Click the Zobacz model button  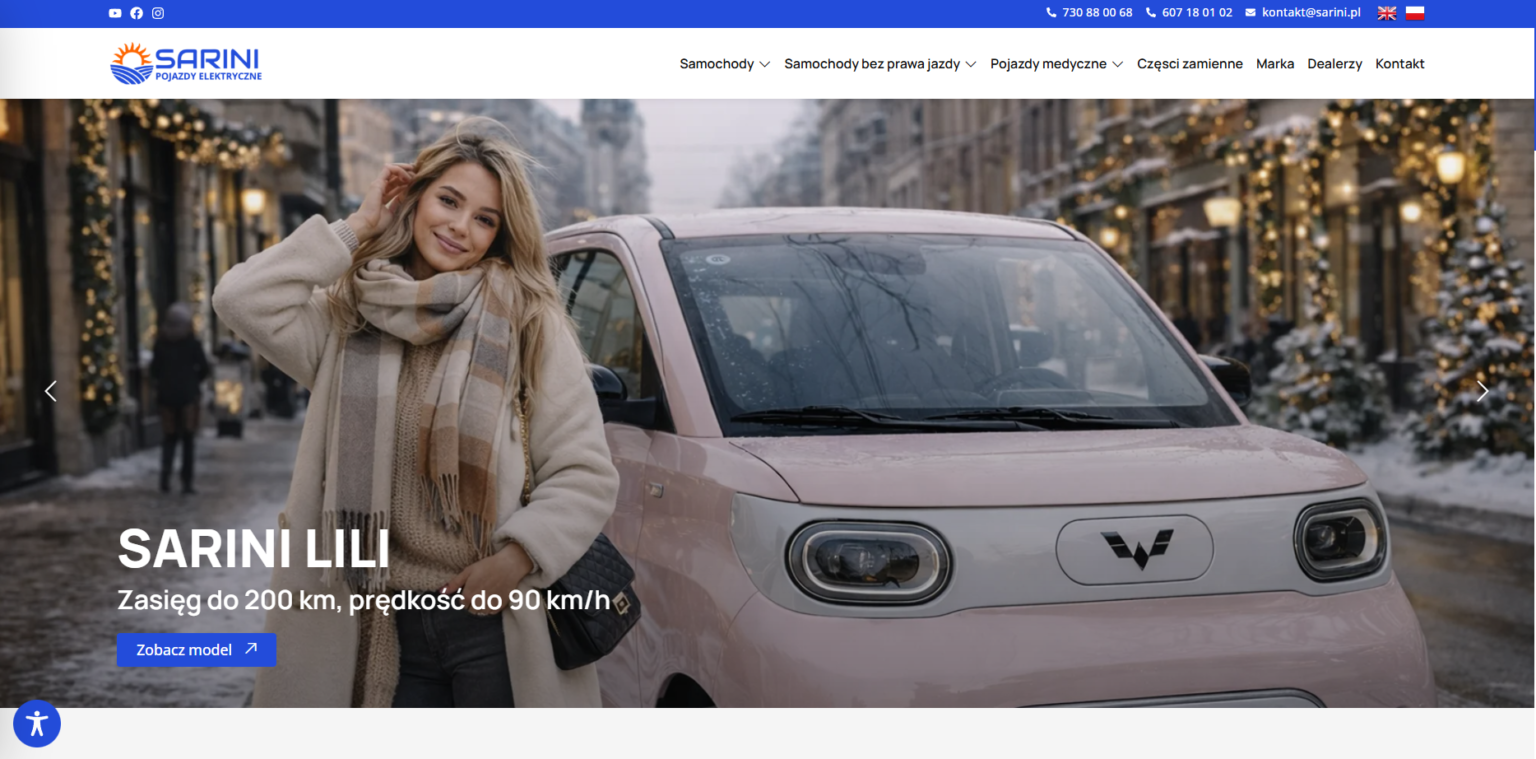point(197,650)
